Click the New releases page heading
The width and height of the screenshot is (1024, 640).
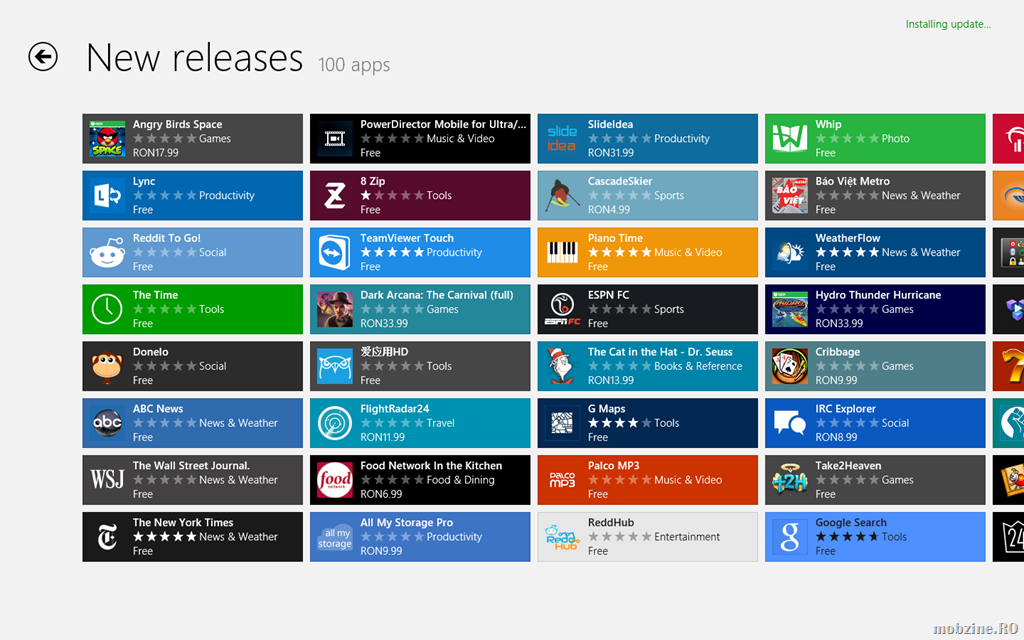195,57
